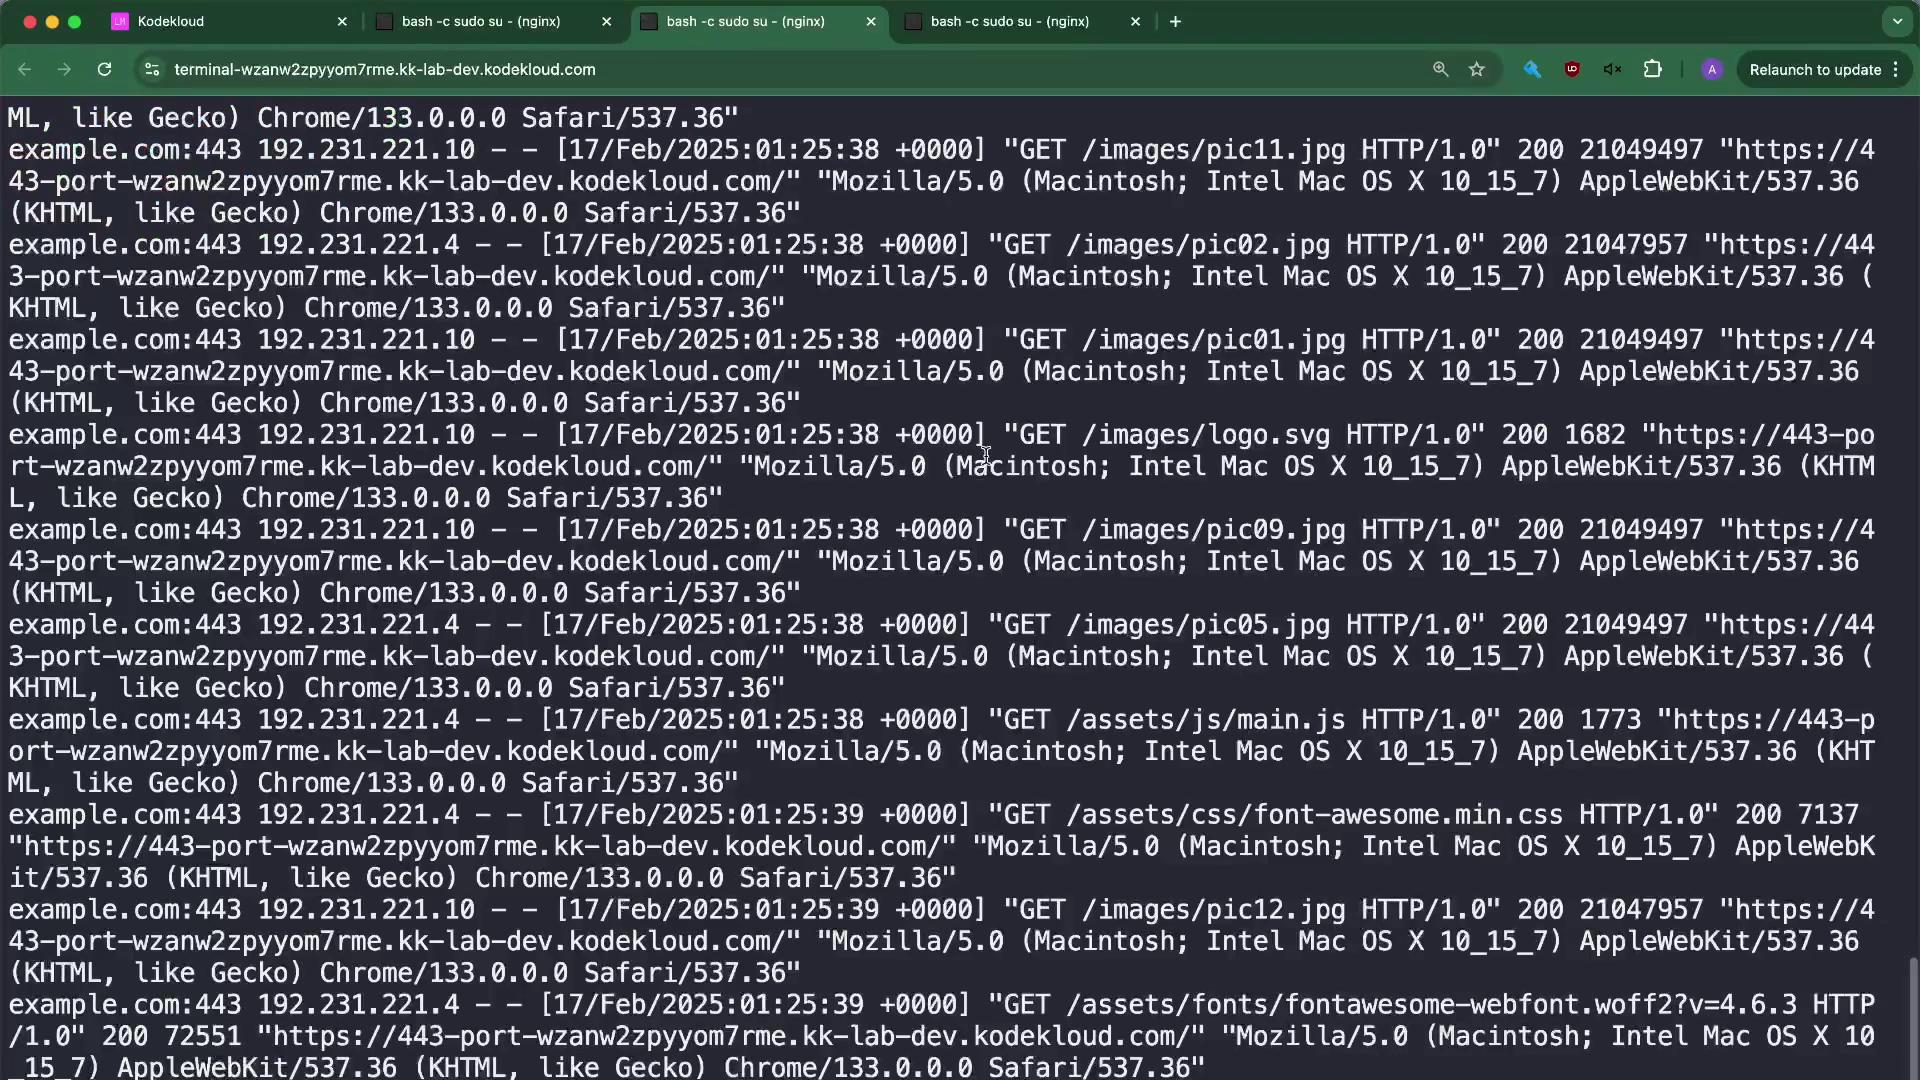
Task: Click the zoom magnifier icon in address bar
Action: click(1440, 69)
